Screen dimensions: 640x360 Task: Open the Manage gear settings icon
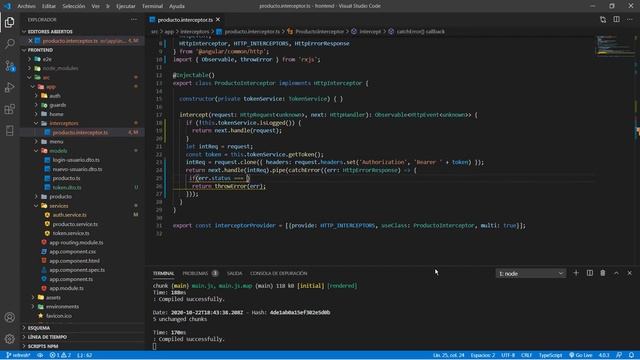point(9,338)
